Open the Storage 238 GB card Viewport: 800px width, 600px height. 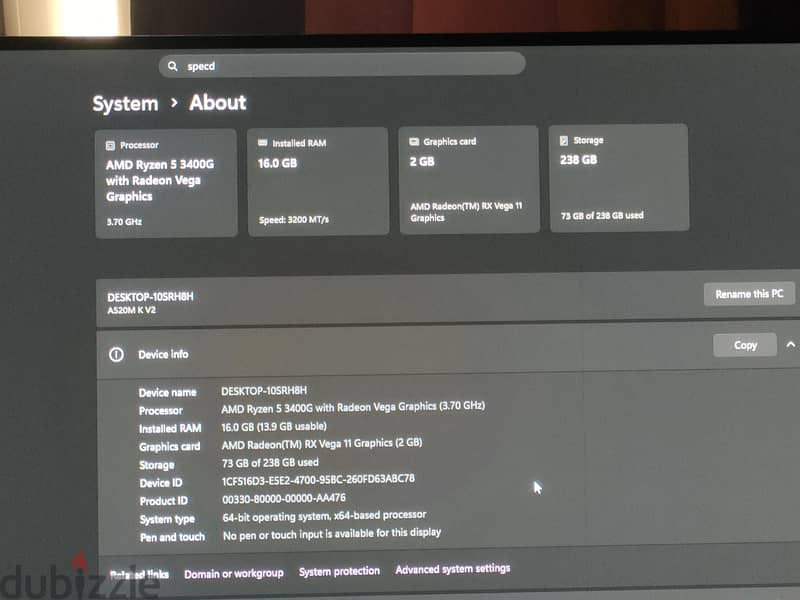619,178
